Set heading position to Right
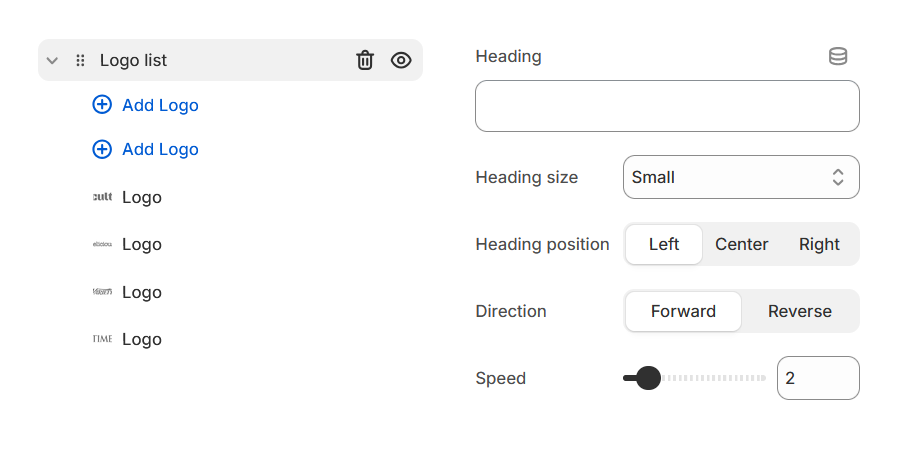 (x=819, y=244)
